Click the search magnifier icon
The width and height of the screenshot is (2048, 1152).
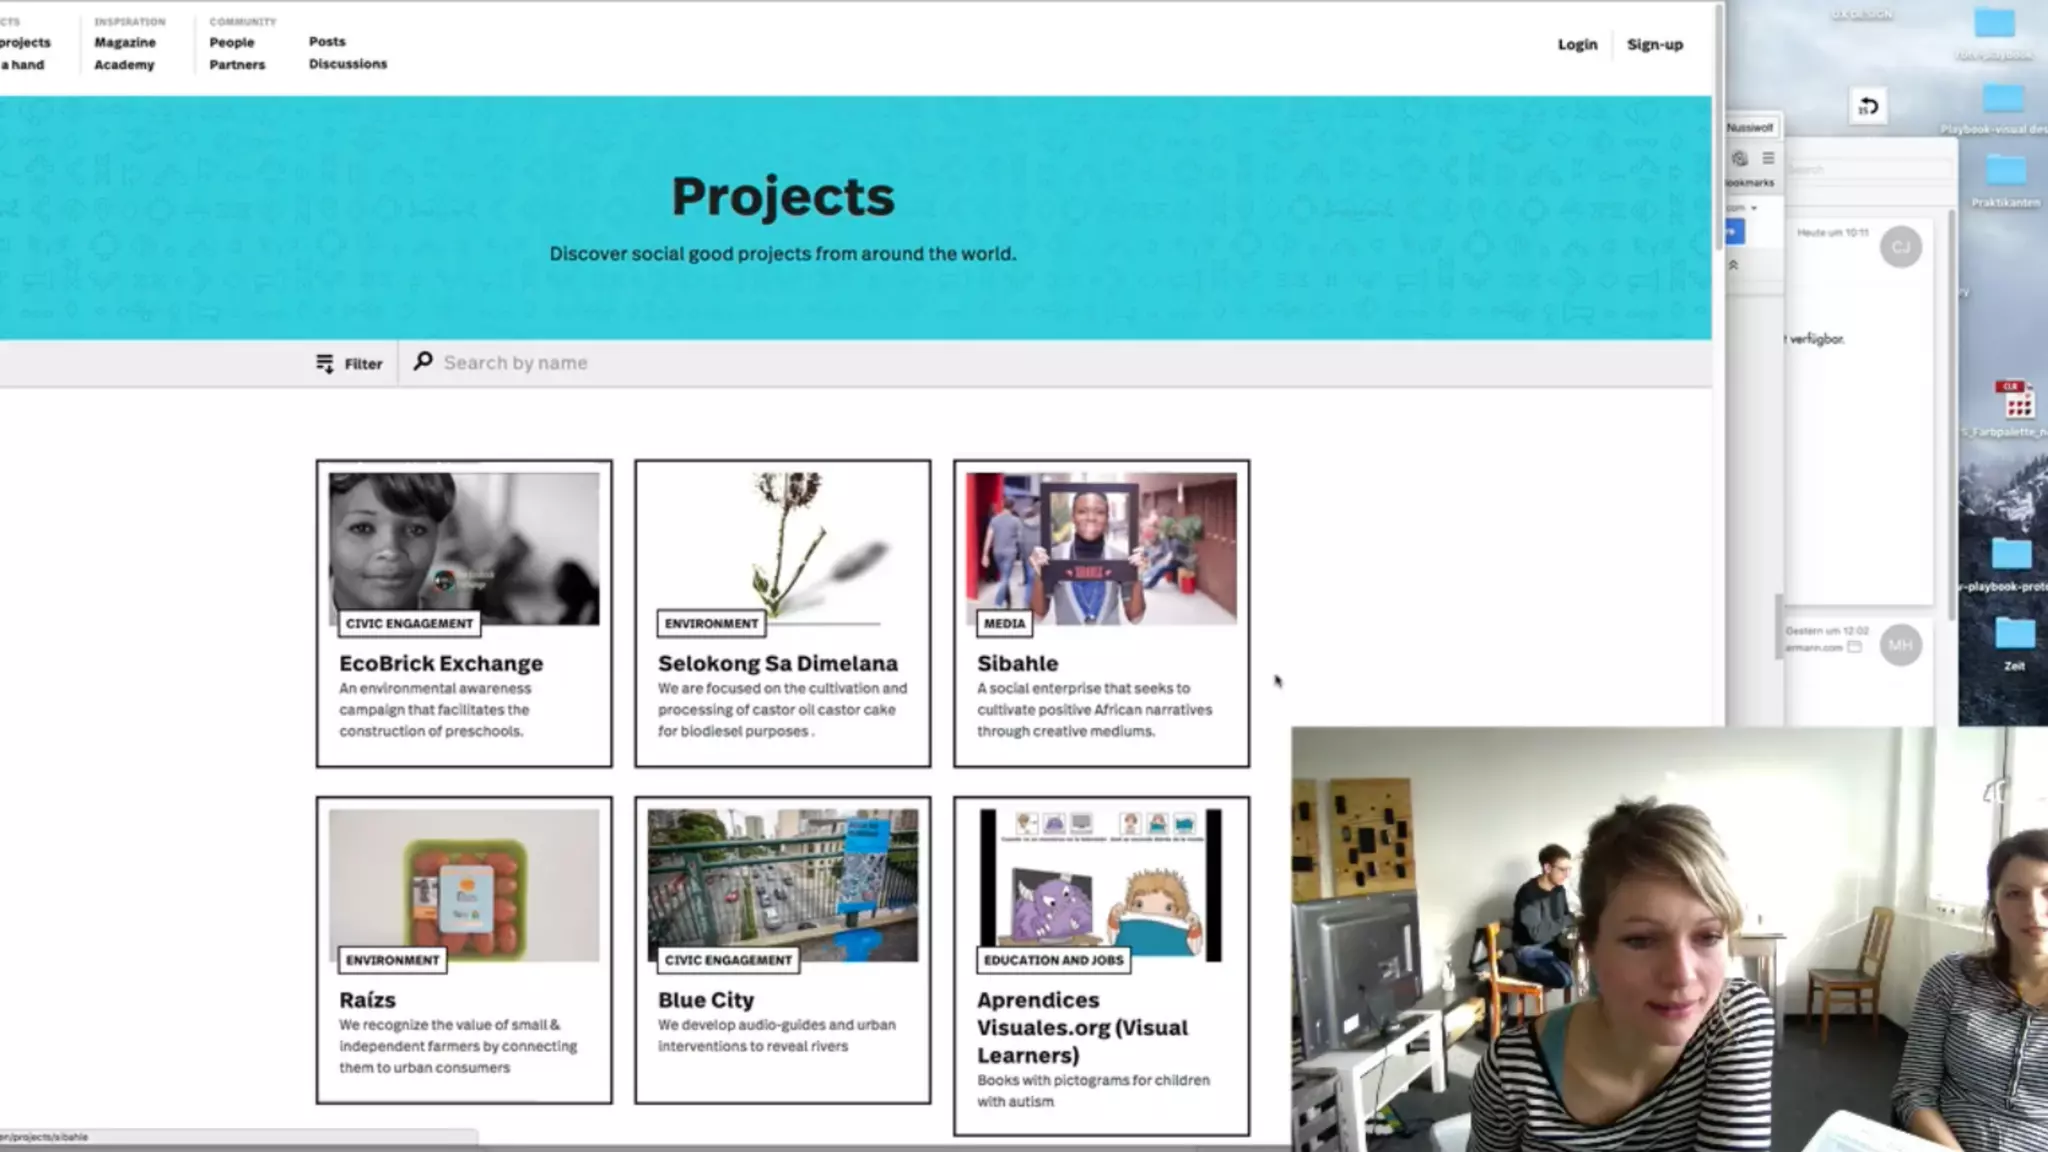tap(423, 361)
